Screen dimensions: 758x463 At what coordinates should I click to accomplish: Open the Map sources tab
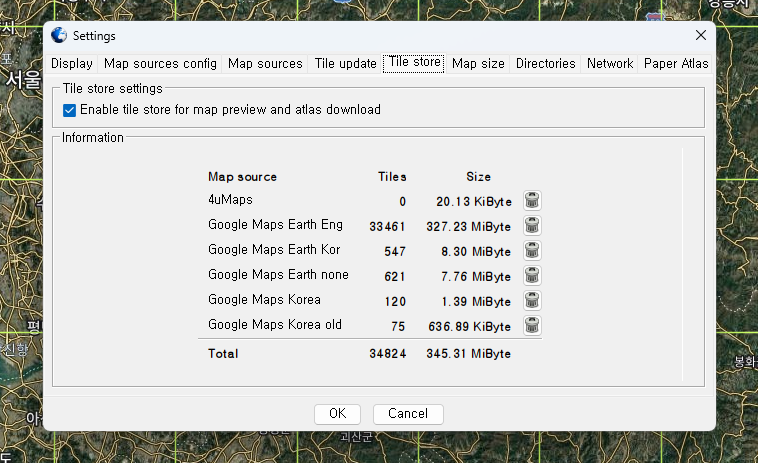pos(265,63)
